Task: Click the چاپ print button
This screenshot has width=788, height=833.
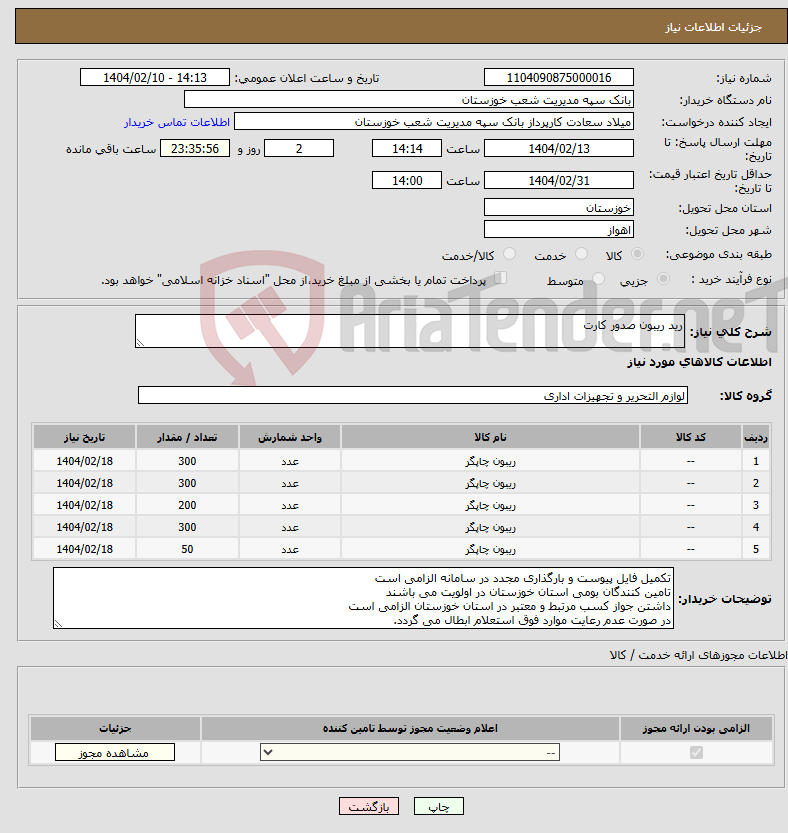Action: 439,806
